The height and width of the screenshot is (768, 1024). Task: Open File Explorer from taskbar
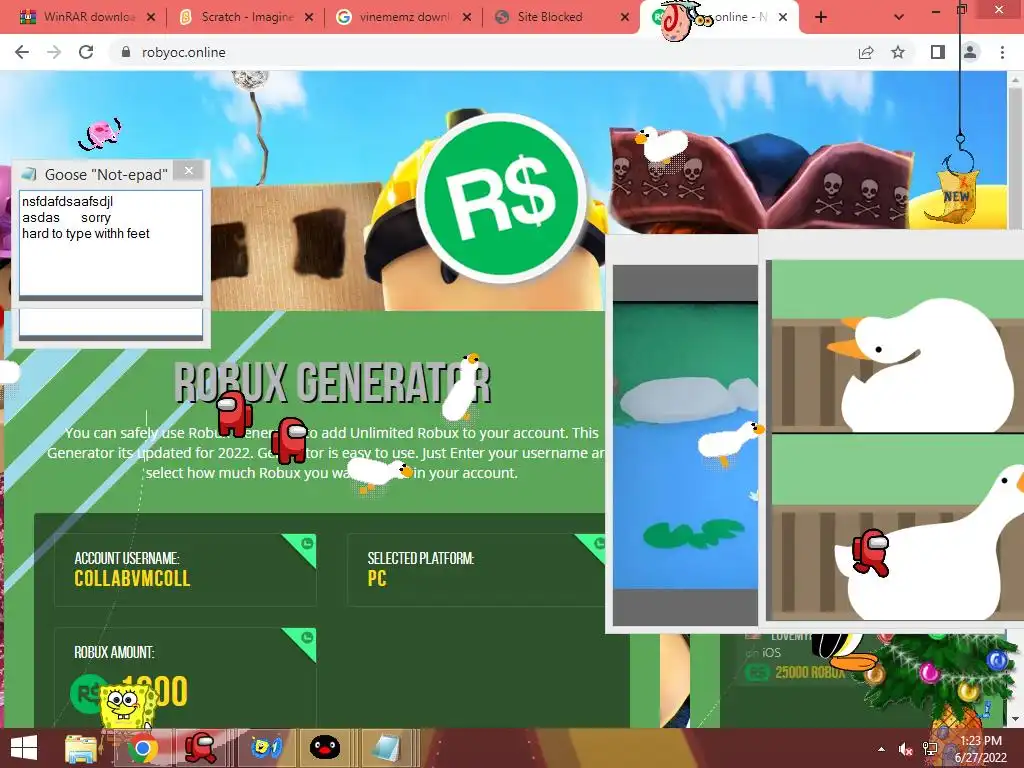tap(82, 748)
